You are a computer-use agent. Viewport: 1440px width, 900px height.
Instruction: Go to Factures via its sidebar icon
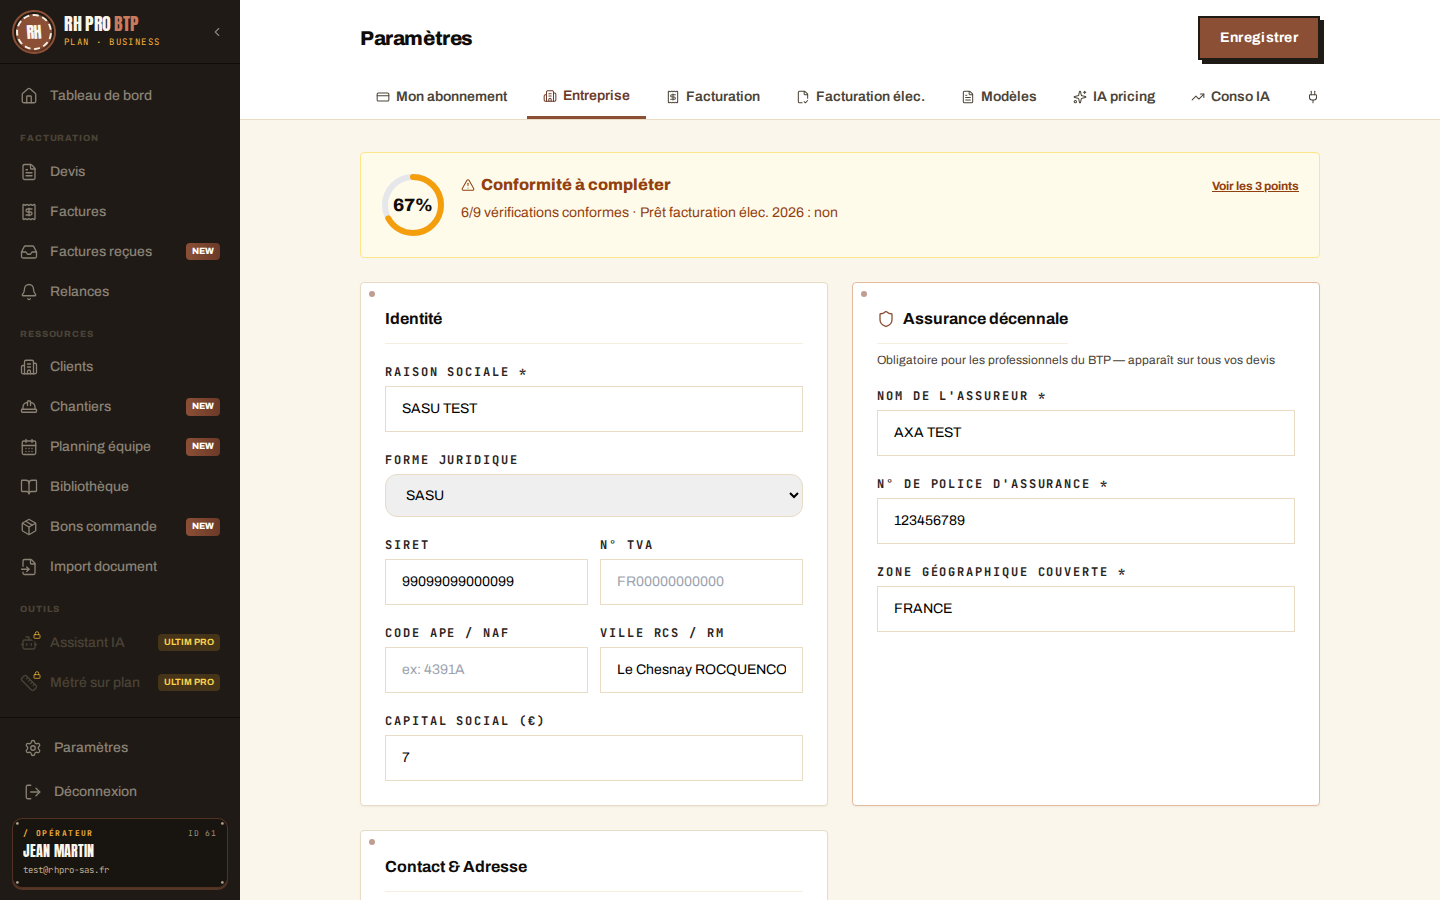point(29,212)
